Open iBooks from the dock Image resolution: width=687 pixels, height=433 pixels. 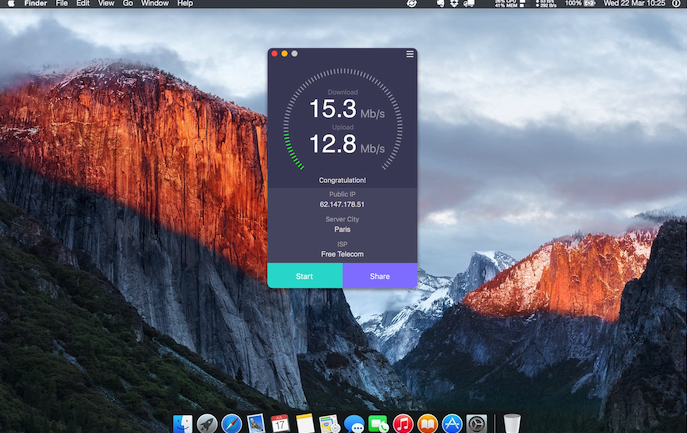pyautogui.click(x=428, y=423)
